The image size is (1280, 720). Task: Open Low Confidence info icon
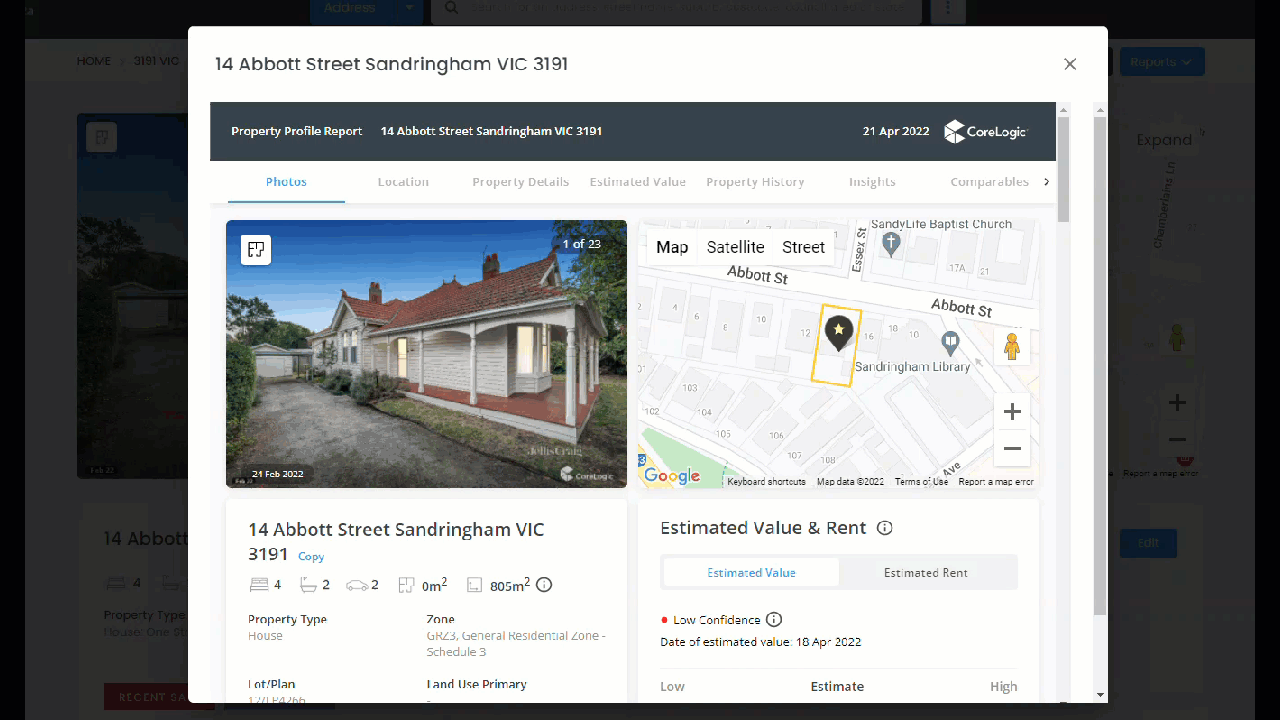tap(774, 620)
